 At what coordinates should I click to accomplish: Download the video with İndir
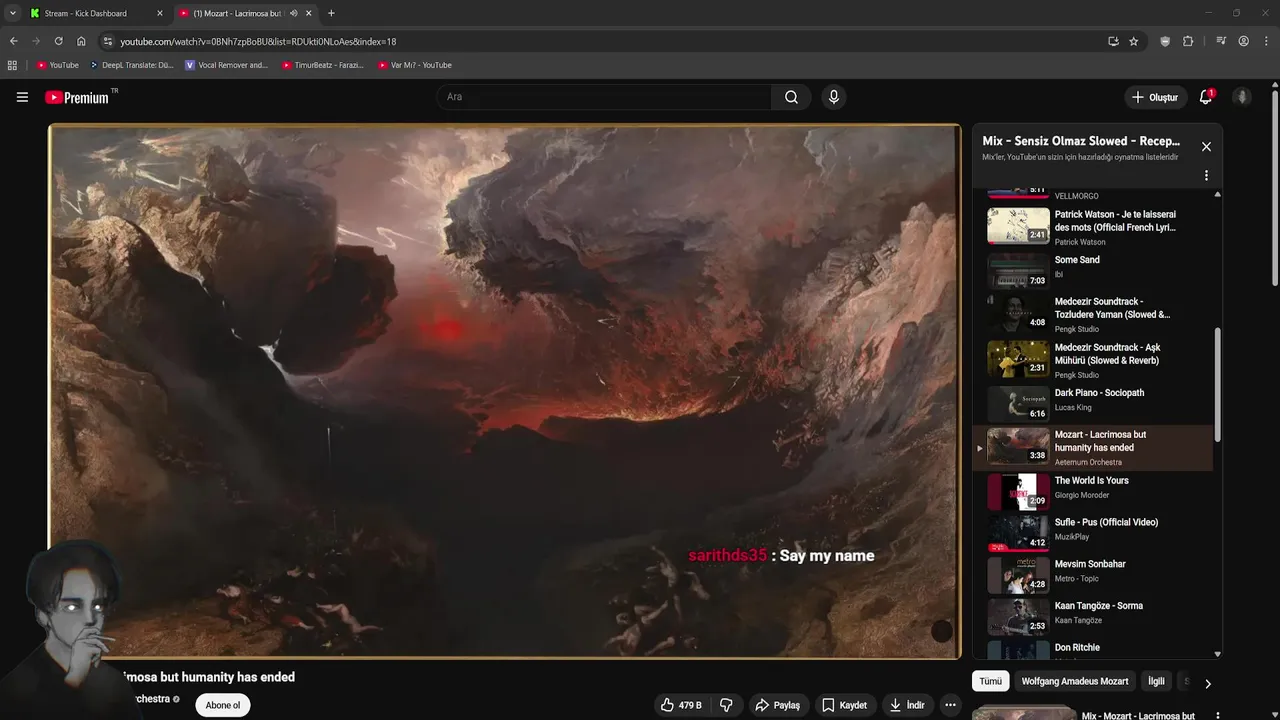coord(907,705)
